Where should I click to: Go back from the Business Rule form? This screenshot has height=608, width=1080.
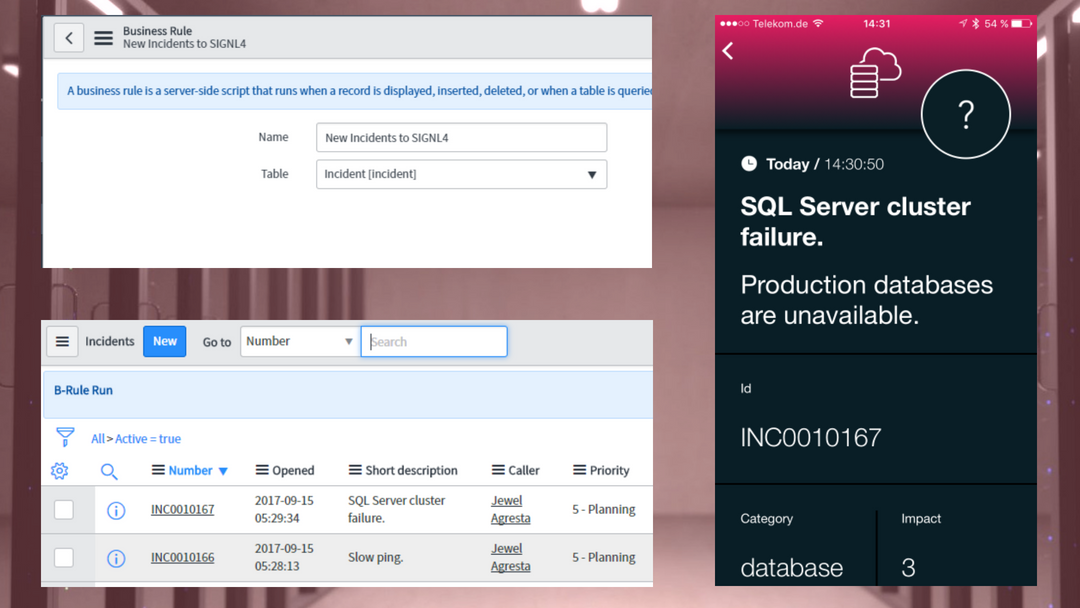tap(69, 38)
